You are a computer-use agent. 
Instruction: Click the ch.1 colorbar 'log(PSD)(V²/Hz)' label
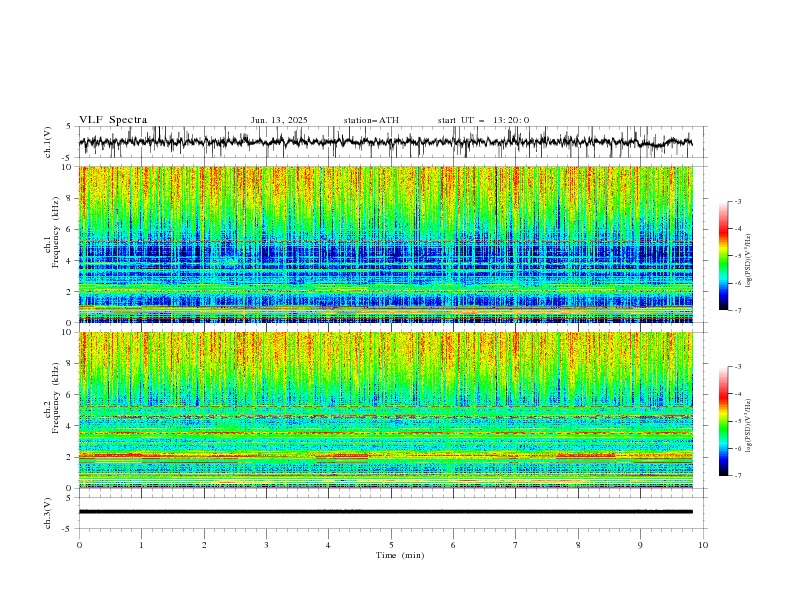tap(748, 261)
